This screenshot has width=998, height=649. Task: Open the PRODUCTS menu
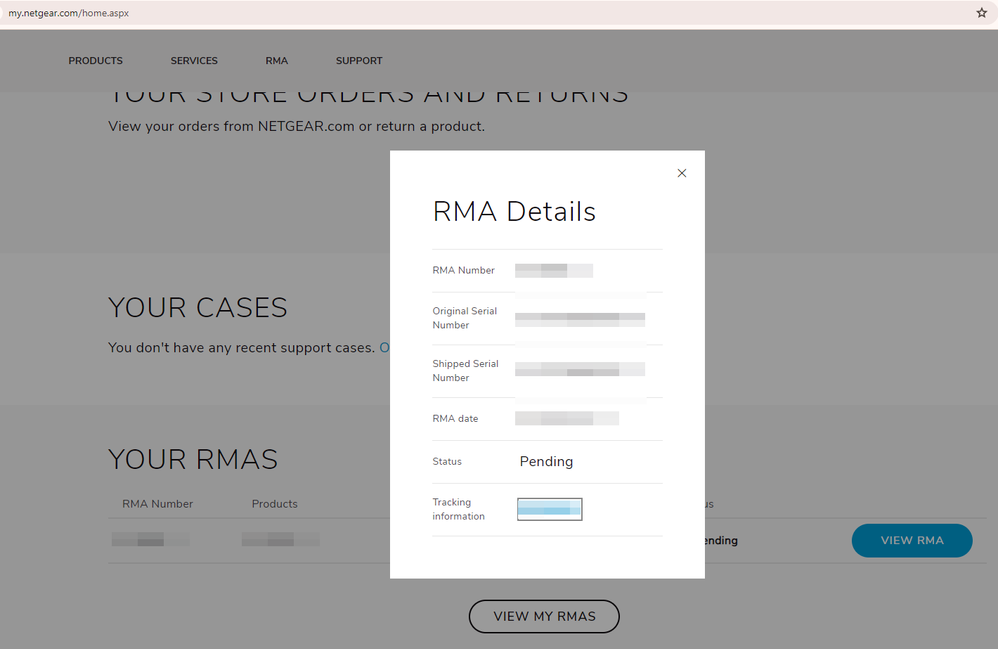click(95, 60)
